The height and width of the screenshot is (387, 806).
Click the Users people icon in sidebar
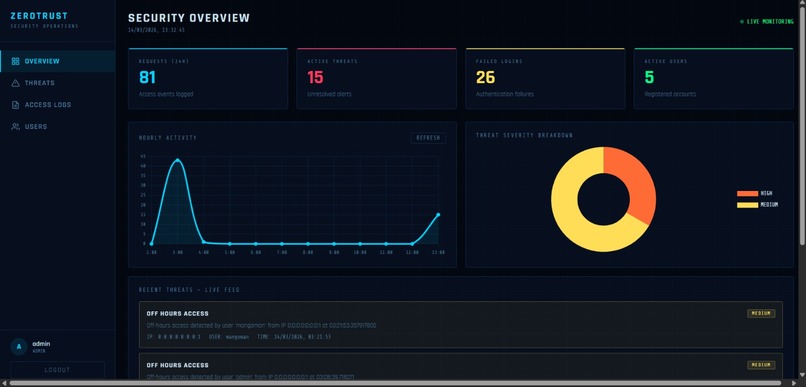(15, 126)
